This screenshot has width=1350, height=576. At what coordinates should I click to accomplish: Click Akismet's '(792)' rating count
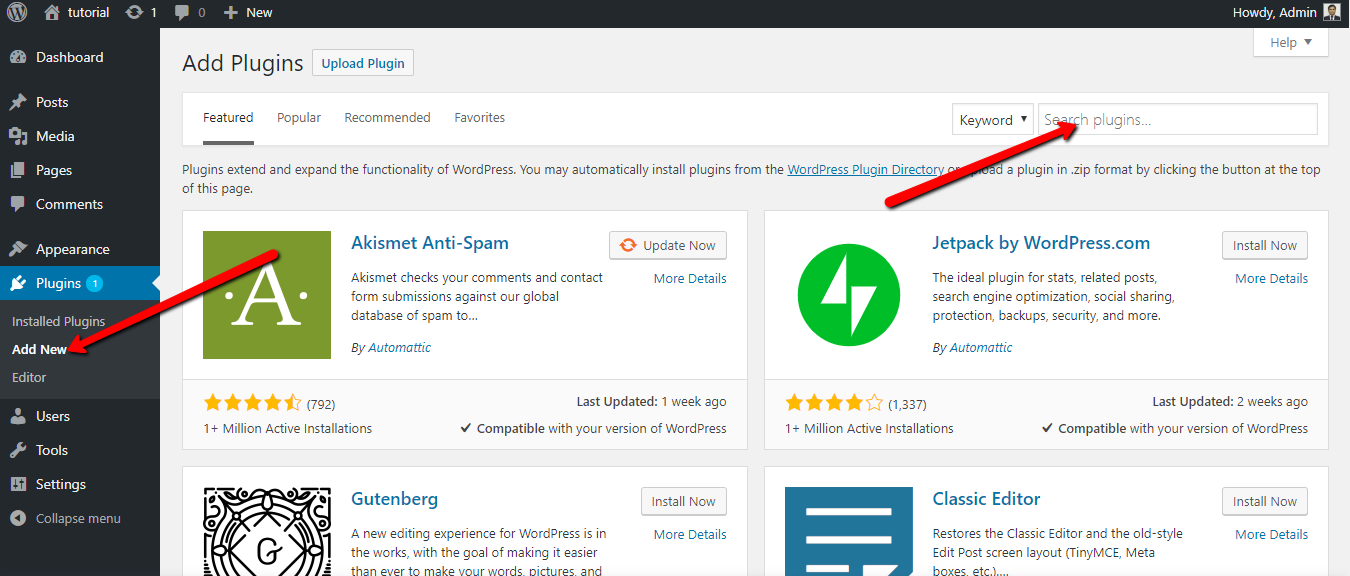321,404
